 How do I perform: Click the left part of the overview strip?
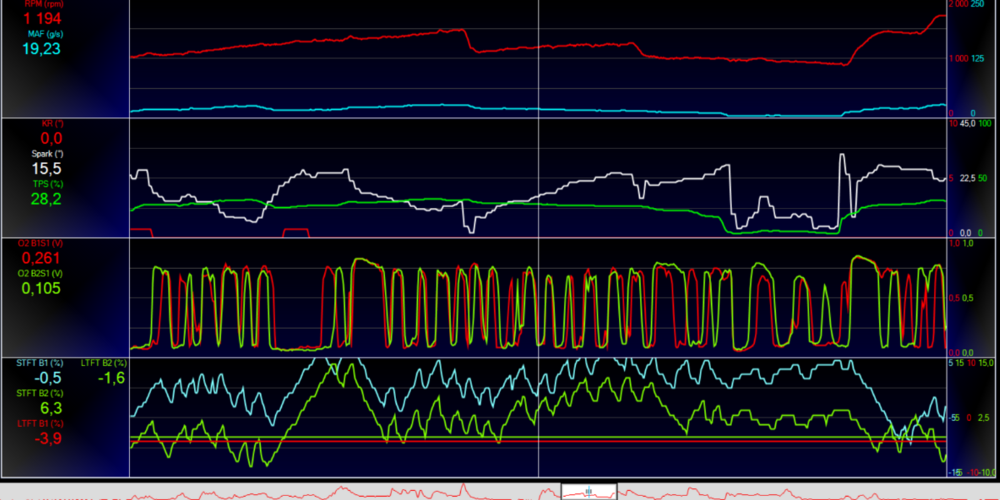pyautogui.click(x=200, y=491)
